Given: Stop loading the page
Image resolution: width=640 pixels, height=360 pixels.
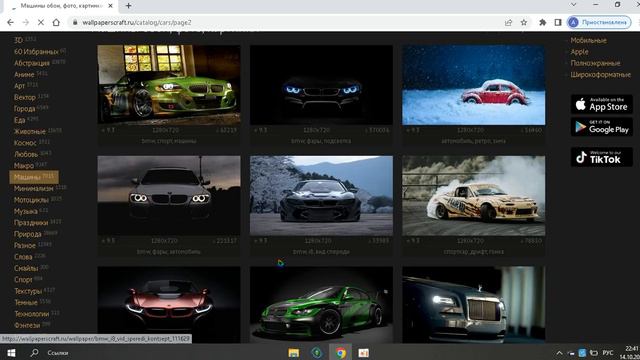Looking at the screenshot, I should coord(41,22).
